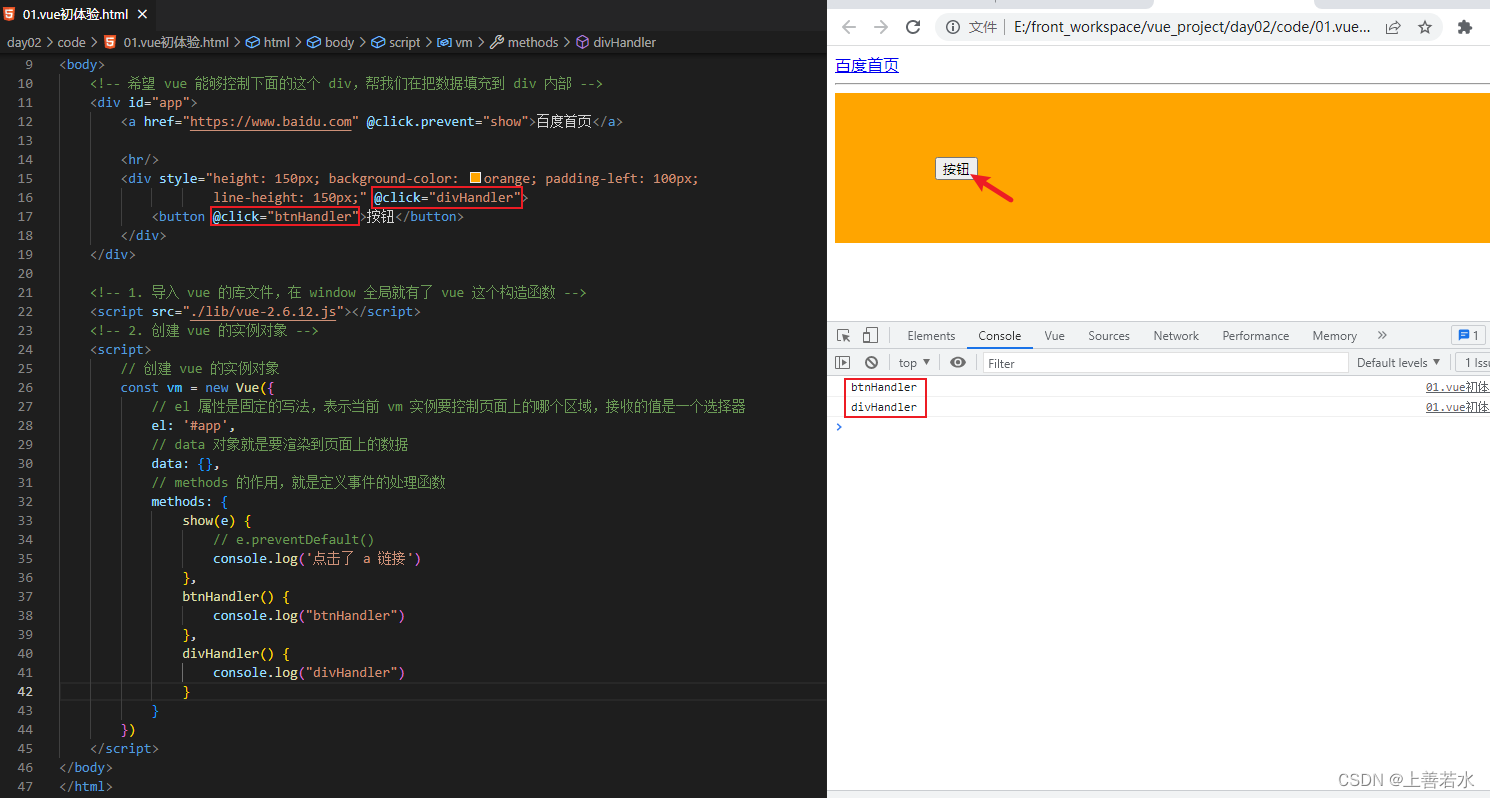The image size is (1490, 798).
Task: Open site info icon in address bar
Action: pos(953,27)
